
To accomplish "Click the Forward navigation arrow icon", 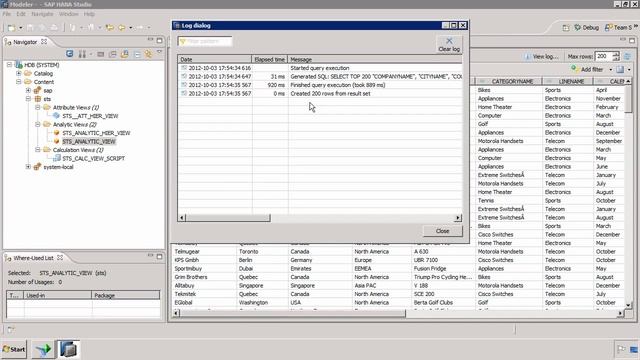I will (140, 28).
